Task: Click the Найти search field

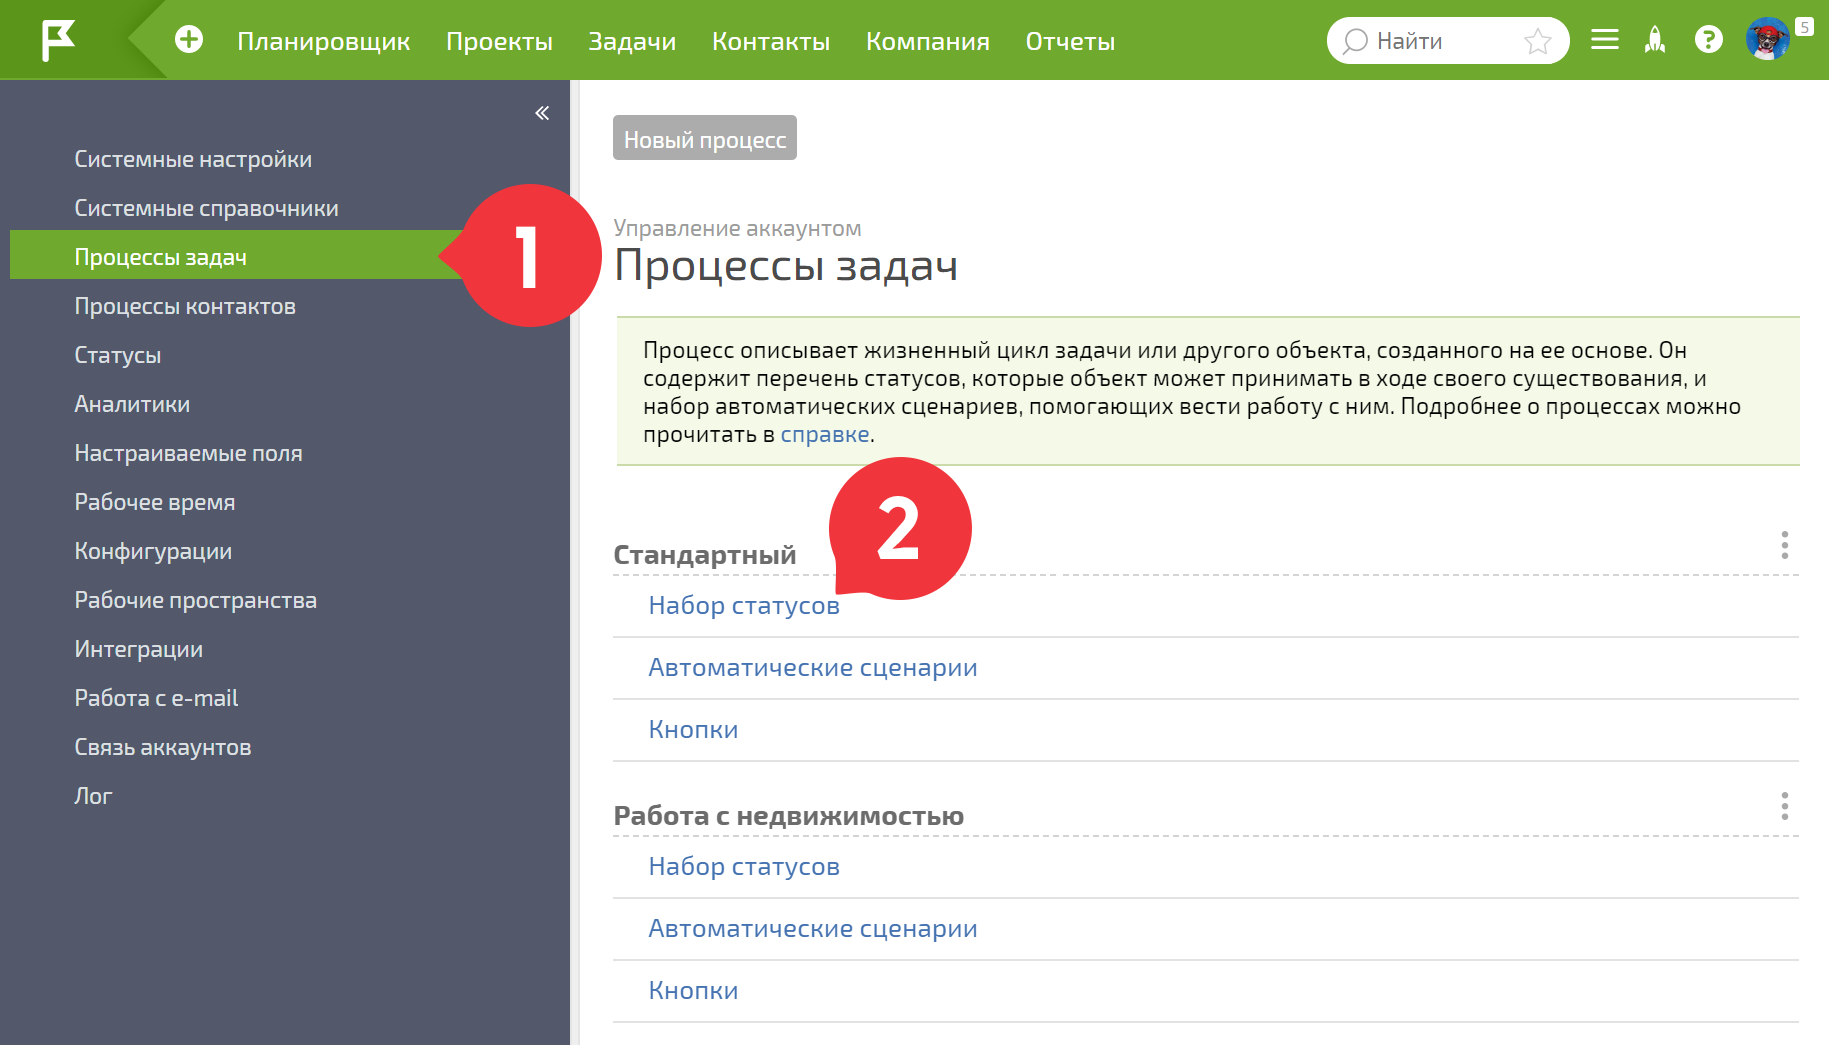Action: (x=1448, y=41)
